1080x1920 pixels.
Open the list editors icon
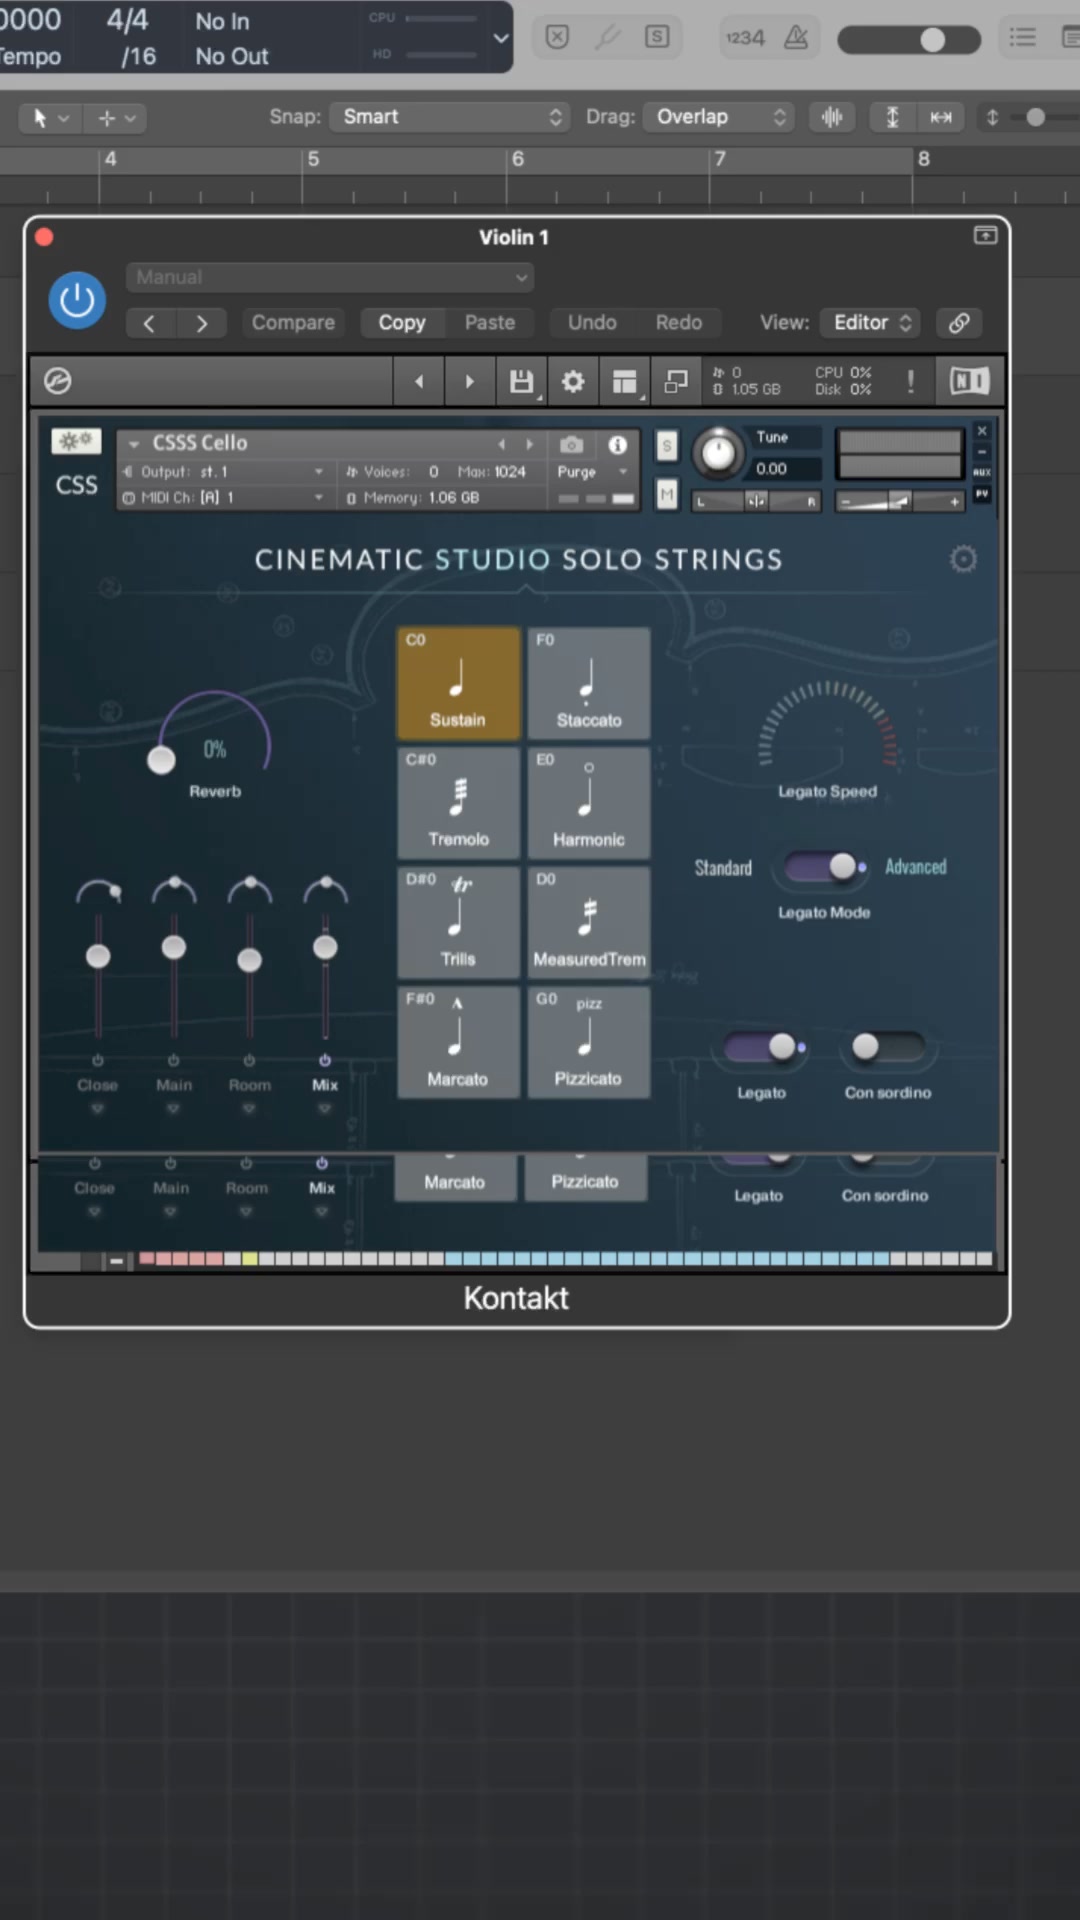click(x=1022, y=38)
